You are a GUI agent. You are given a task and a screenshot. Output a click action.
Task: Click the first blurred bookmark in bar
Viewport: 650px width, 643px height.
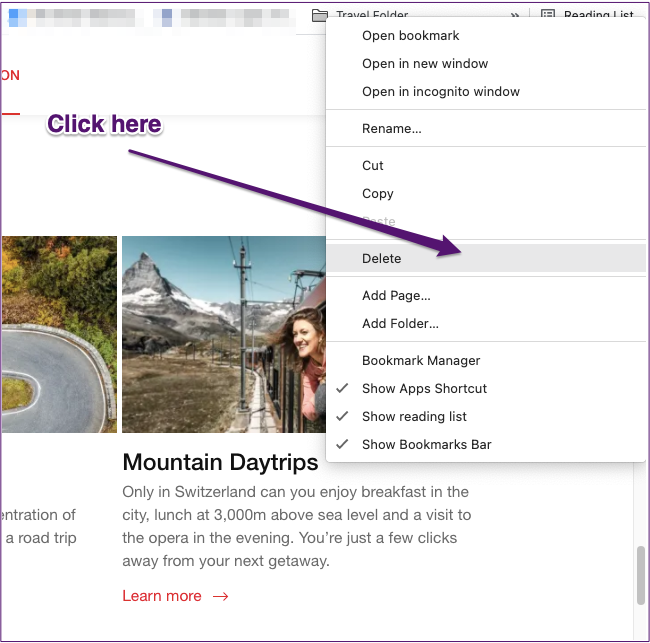pyautogui.click(x=71, y=18)
